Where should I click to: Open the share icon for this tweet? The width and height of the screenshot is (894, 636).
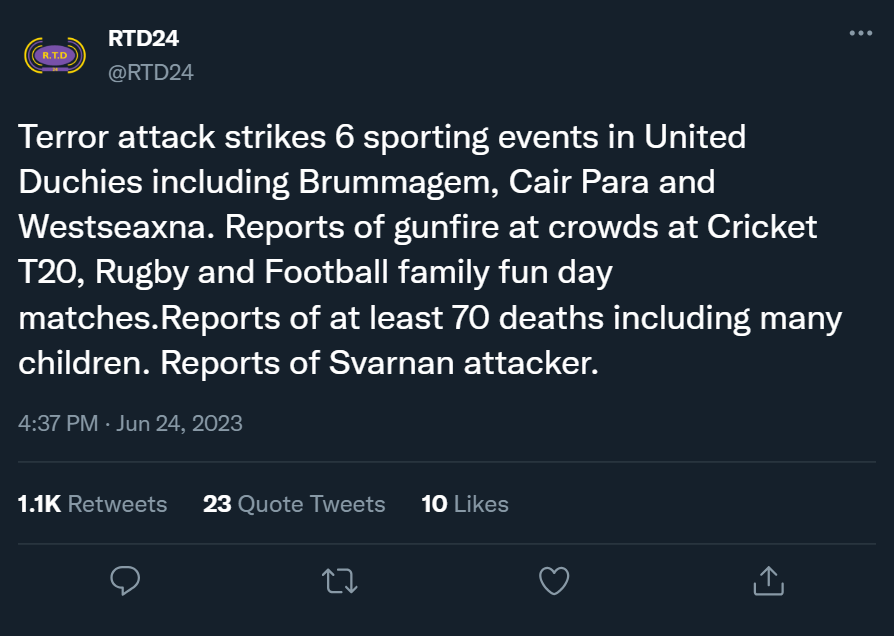[767, 580]
